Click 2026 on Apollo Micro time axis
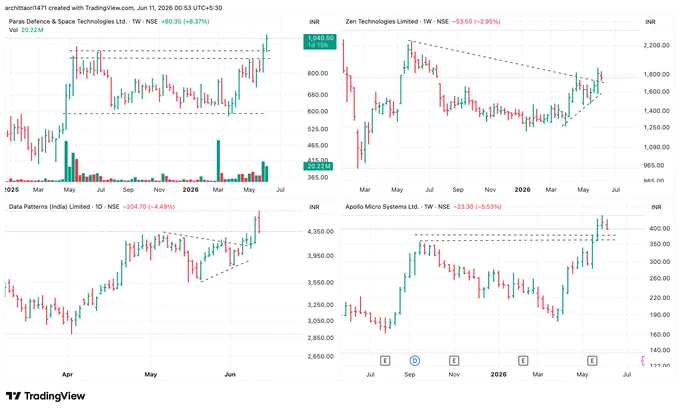 click(498, 374)
